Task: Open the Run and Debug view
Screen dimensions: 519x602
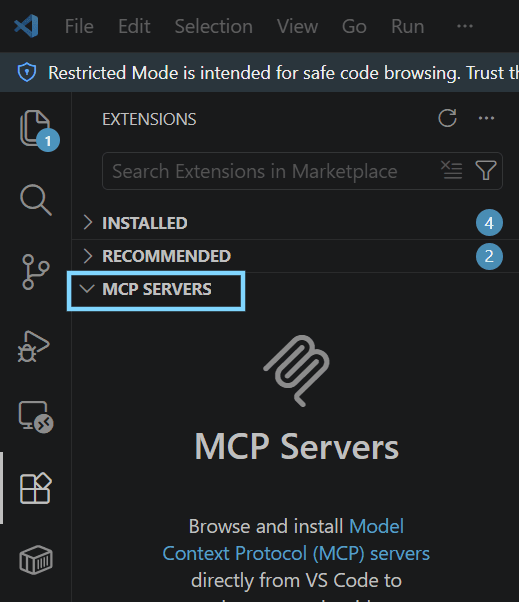Action: coord(34,346)
